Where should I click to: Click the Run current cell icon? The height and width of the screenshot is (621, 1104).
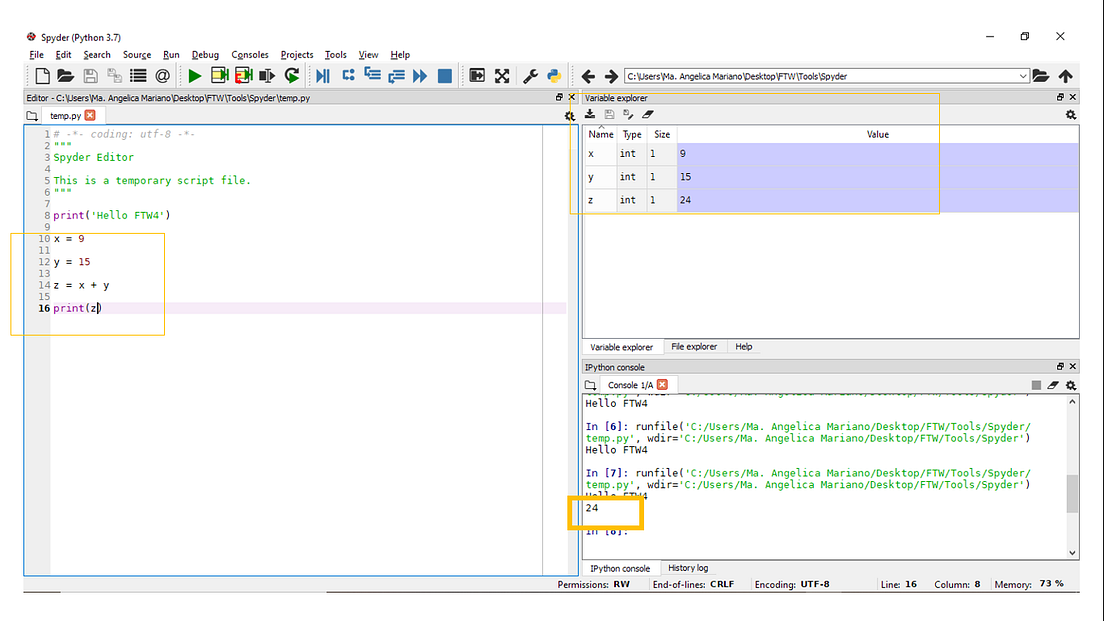[219, 76]
